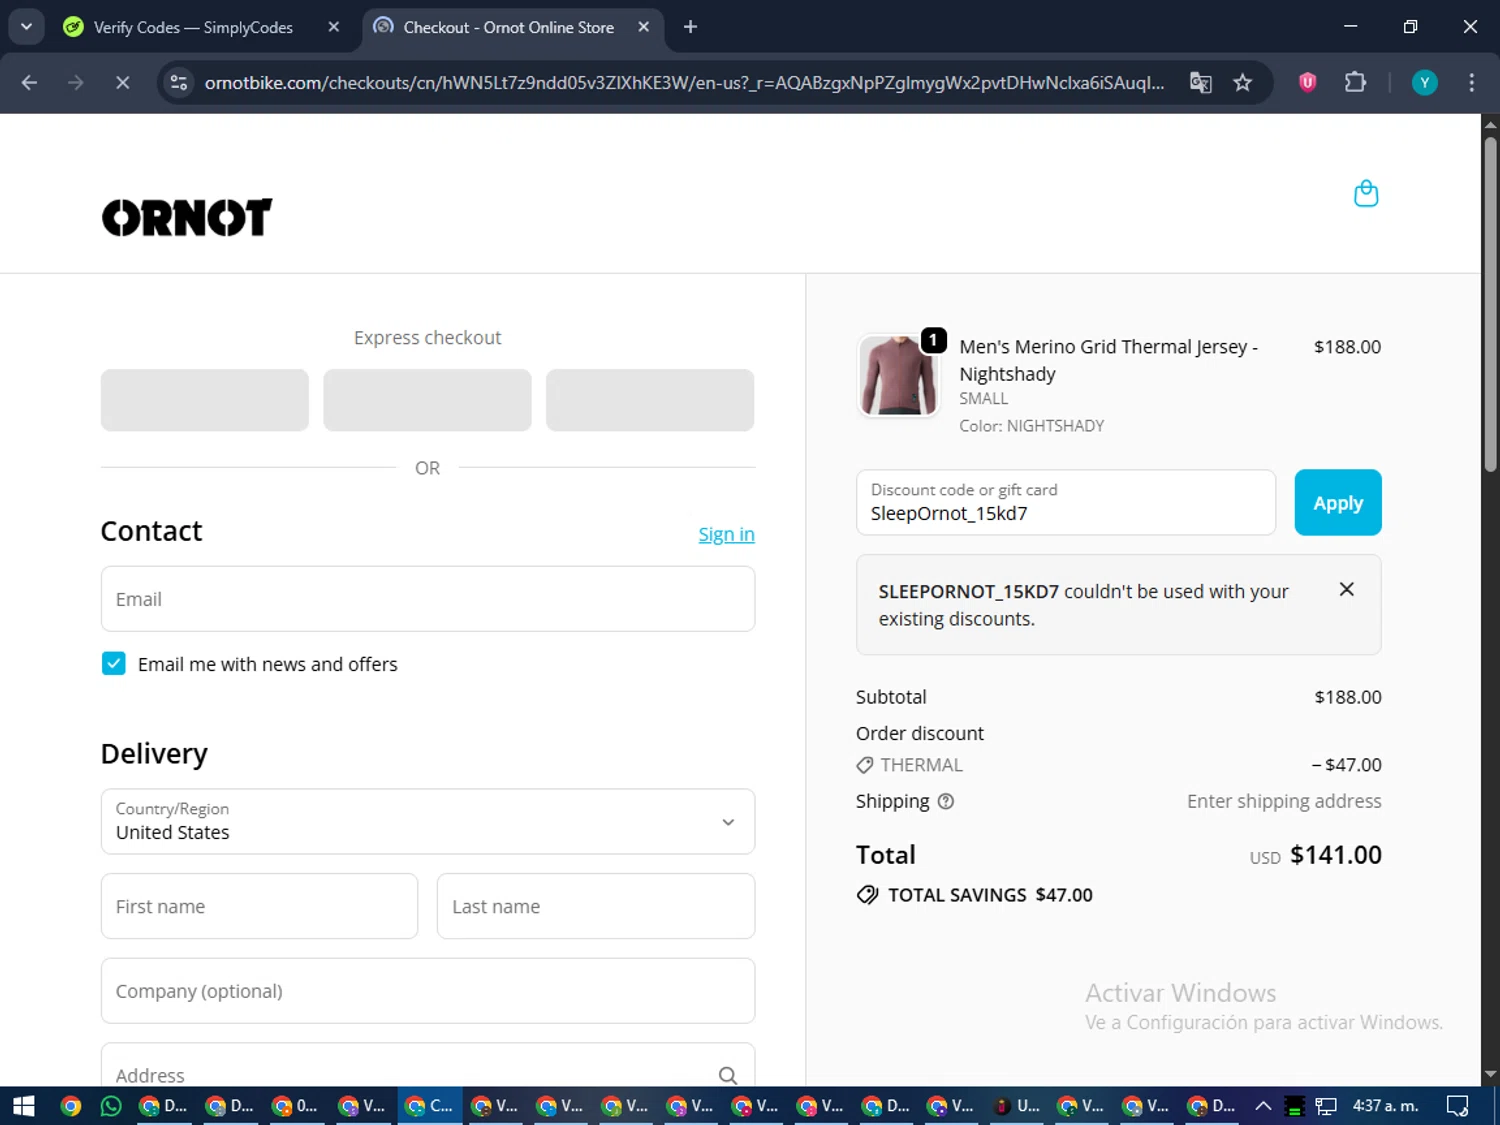Expand the Country/Region dropdown
The height and width of the screenshot is (1125, 1500).
(428, 821)
